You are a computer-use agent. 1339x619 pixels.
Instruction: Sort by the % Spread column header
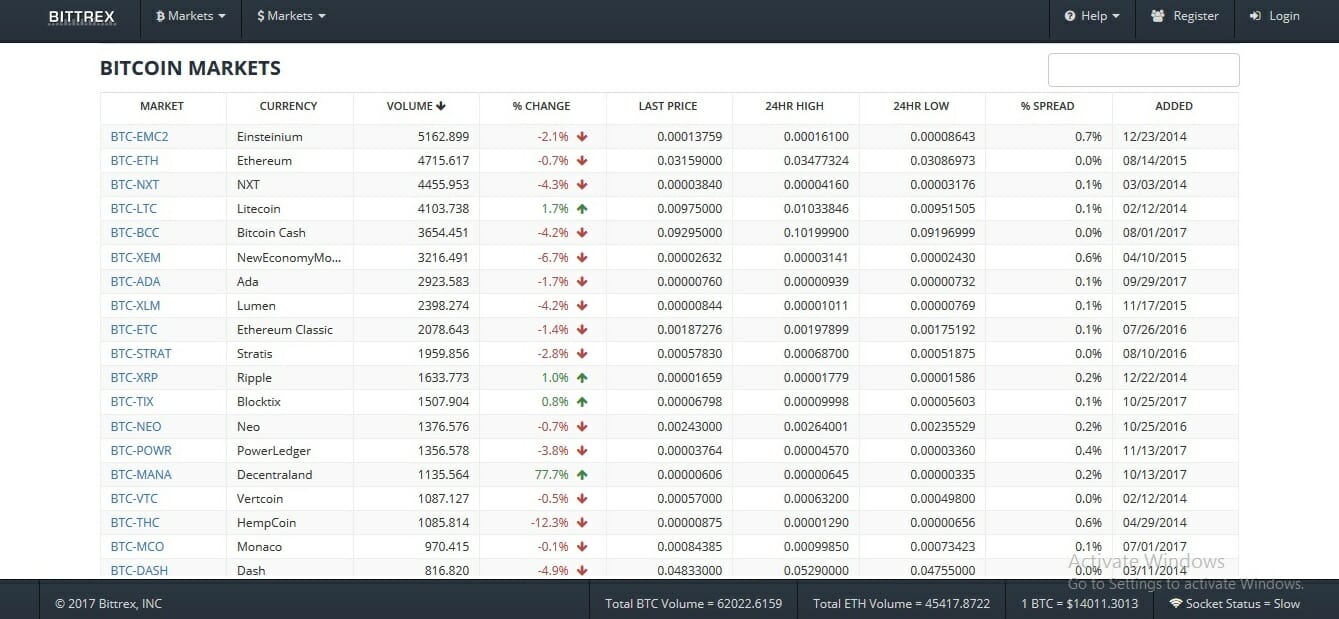point(1048,106)
